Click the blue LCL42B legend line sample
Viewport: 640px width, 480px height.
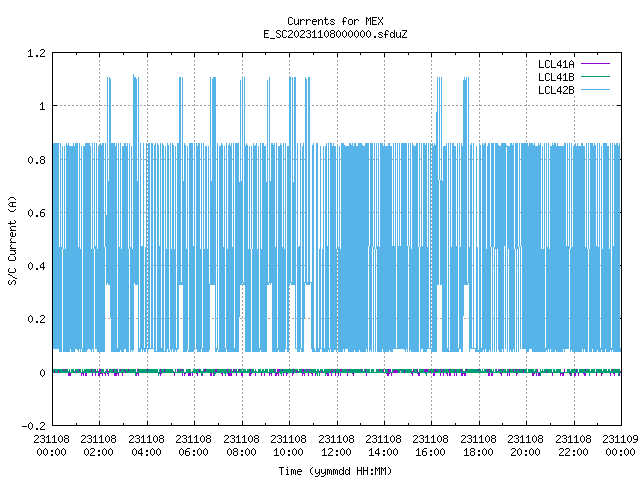coord(595,90)
